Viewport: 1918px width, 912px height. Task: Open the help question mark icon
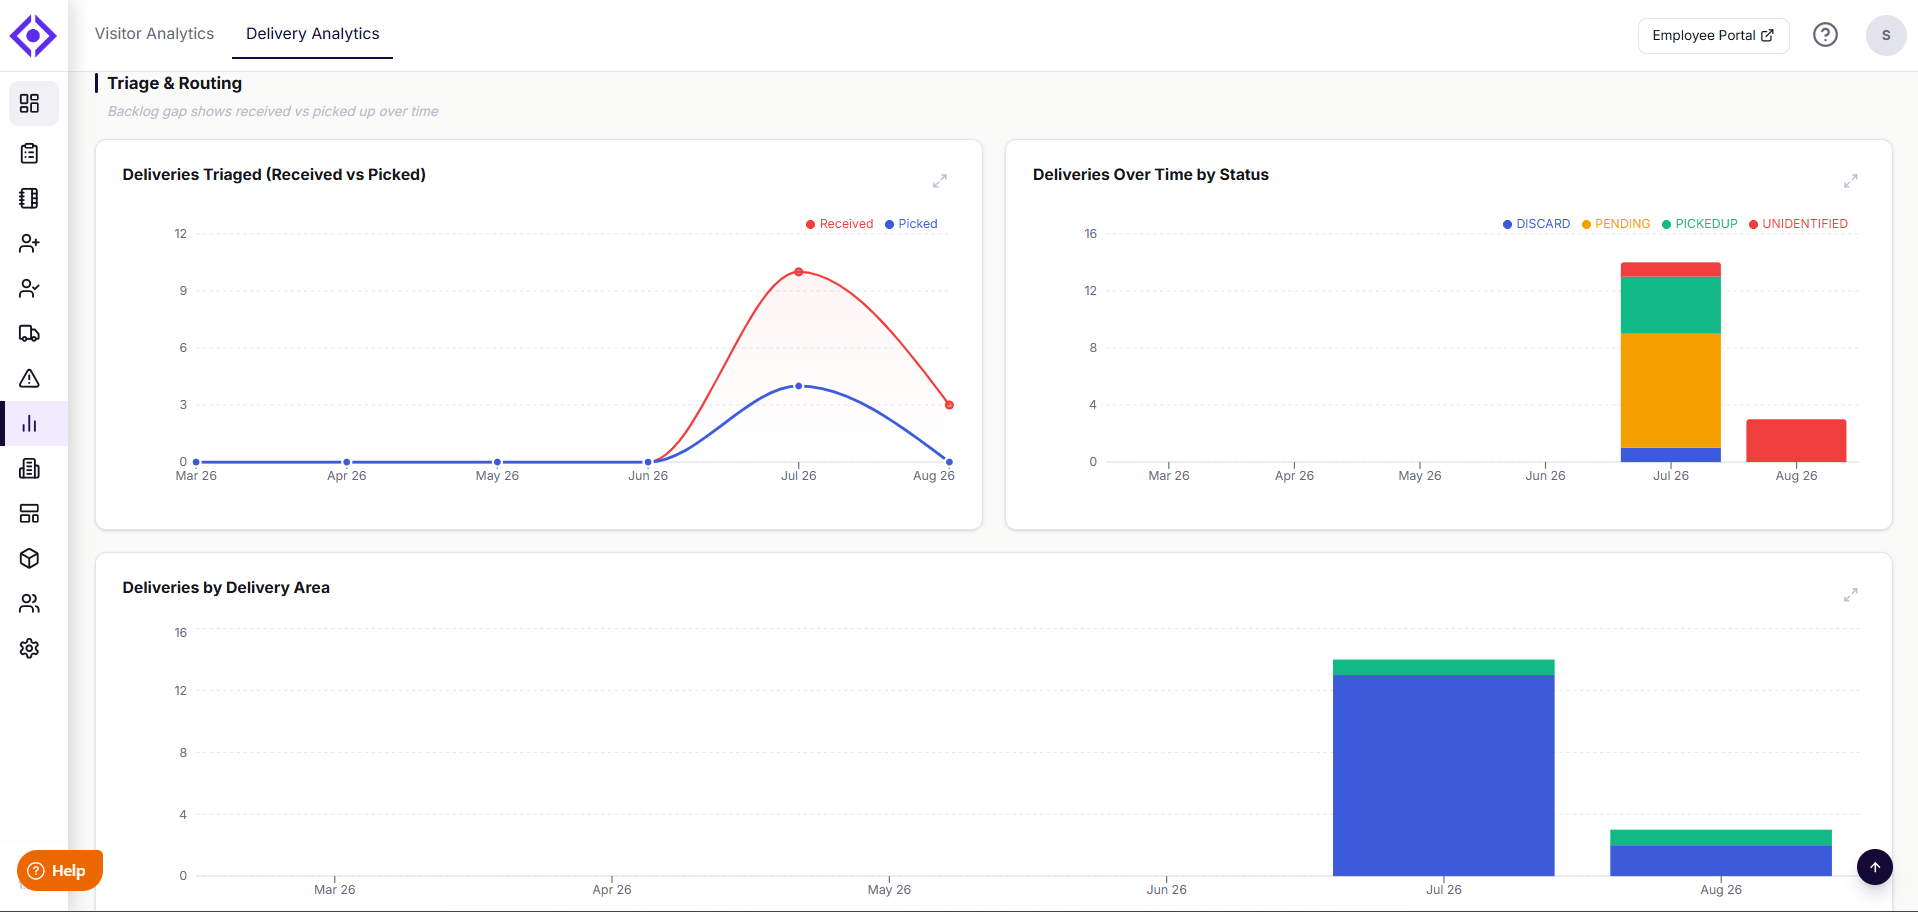1825,35
